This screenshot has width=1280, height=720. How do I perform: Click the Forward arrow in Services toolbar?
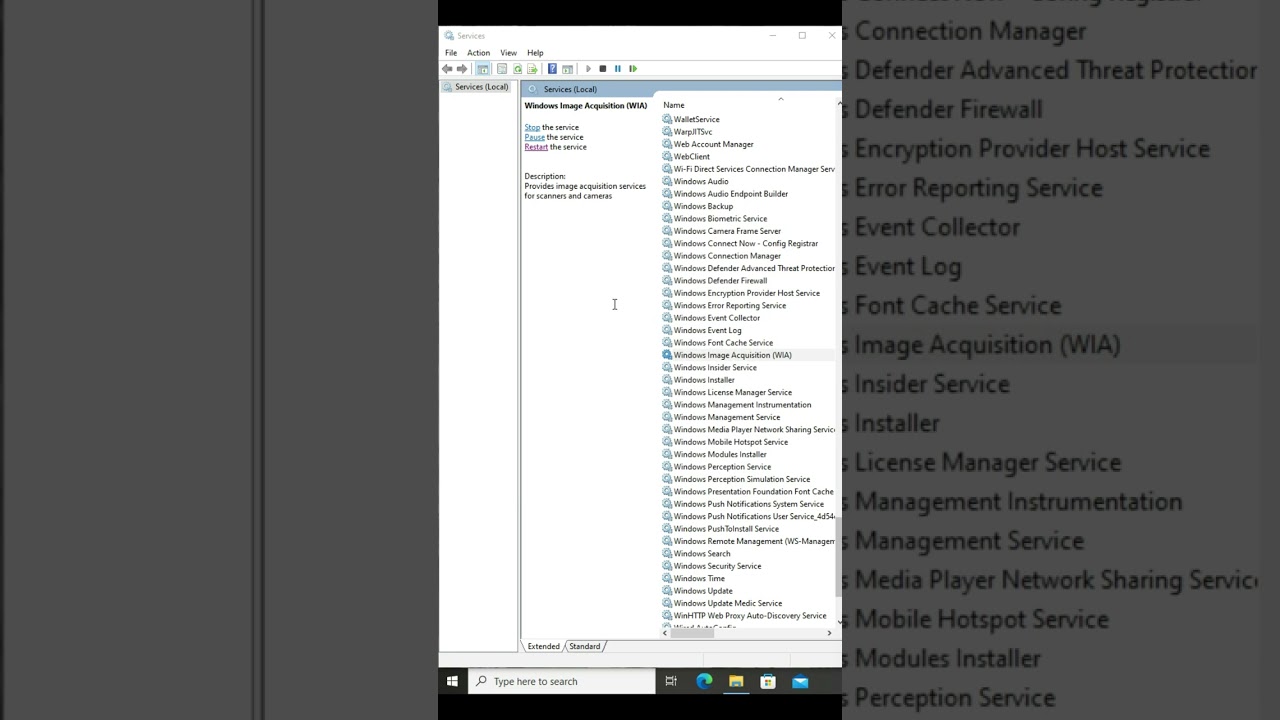(462, 69)
